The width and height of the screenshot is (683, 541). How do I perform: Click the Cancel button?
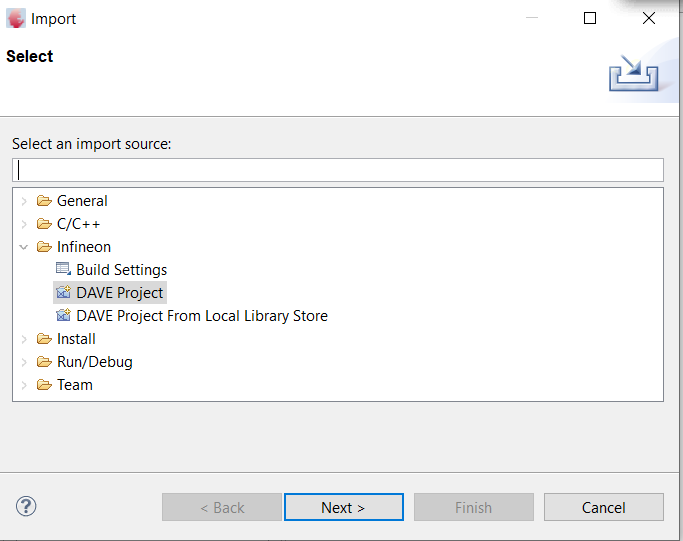[604, 507]
